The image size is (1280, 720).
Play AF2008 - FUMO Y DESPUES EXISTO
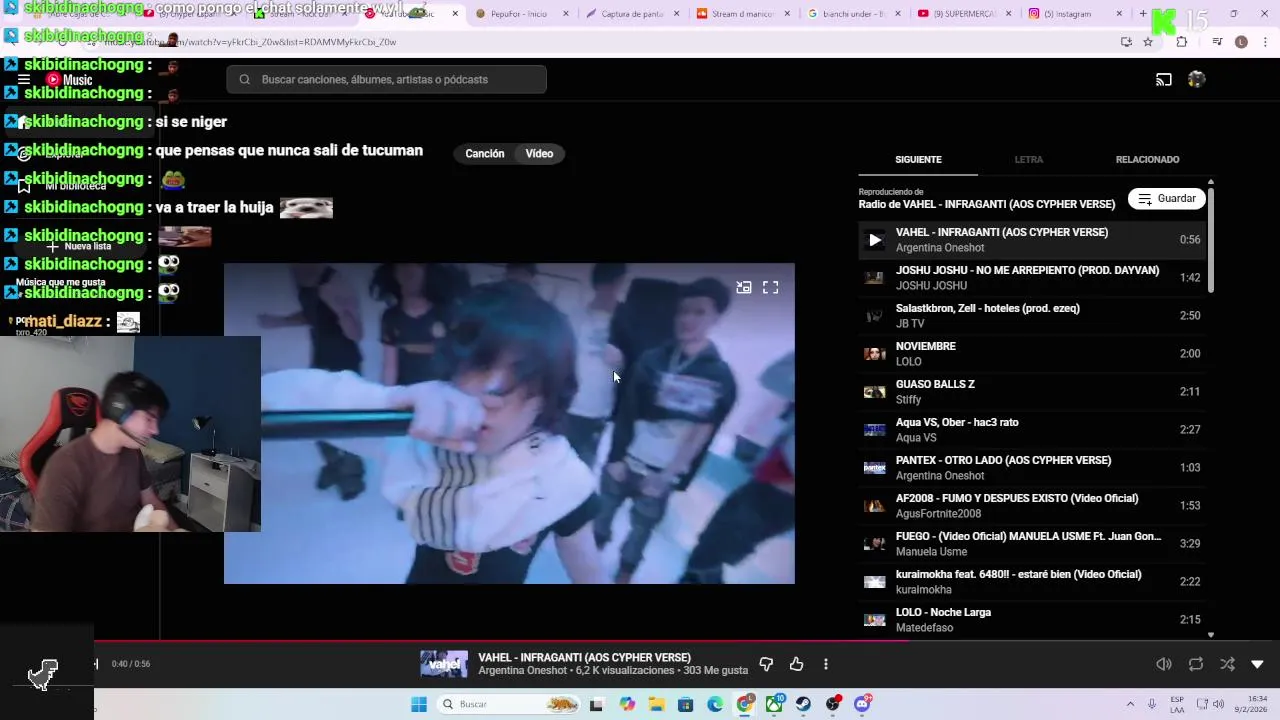pos(1031,506)
